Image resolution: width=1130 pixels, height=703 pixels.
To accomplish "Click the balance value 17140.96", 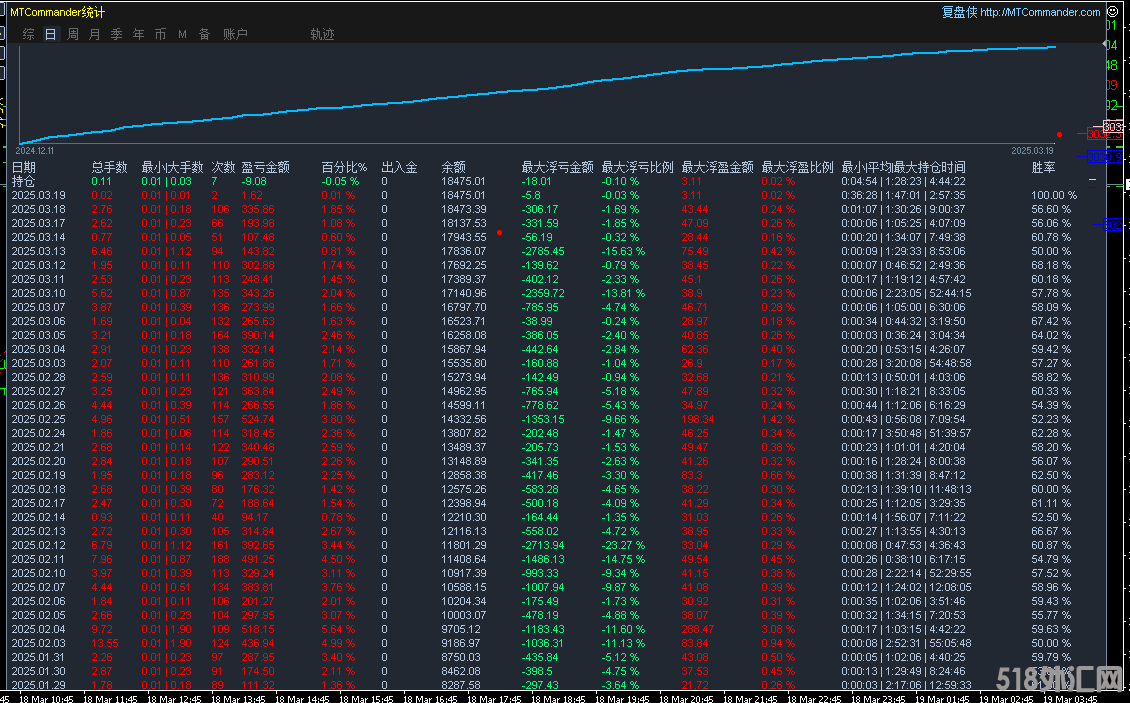I will [x=463, y=293].
